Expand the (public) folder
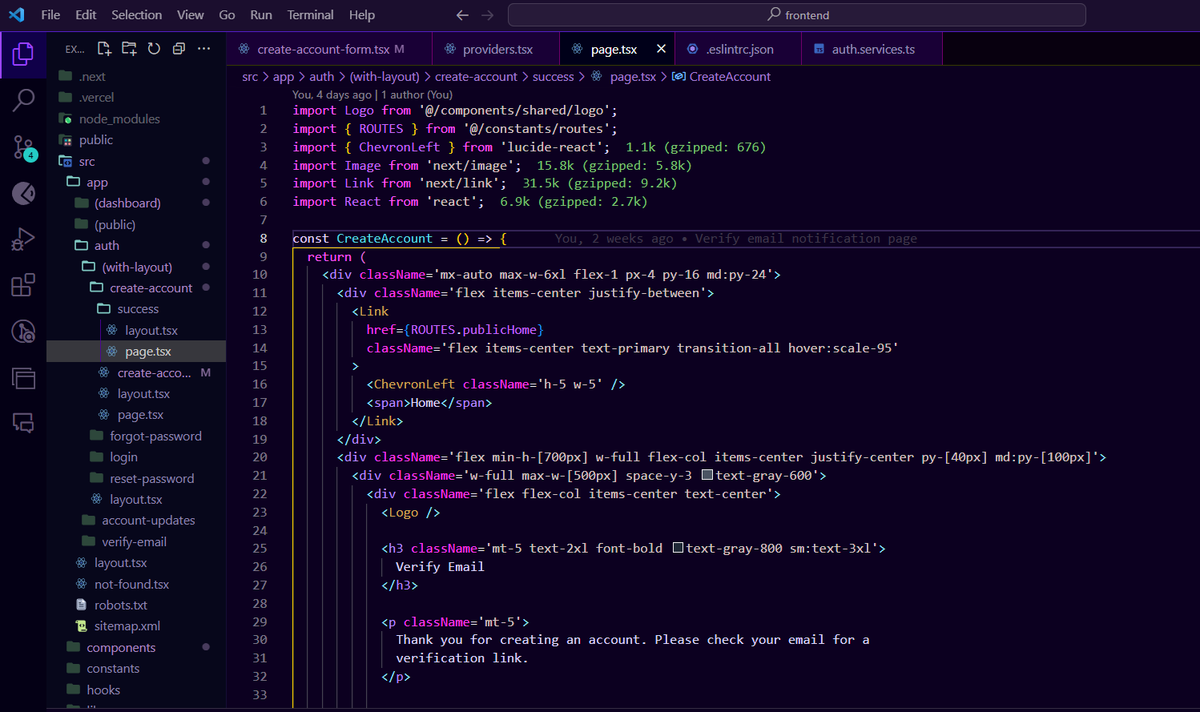The image size is (1200, 712). (136, 224)
